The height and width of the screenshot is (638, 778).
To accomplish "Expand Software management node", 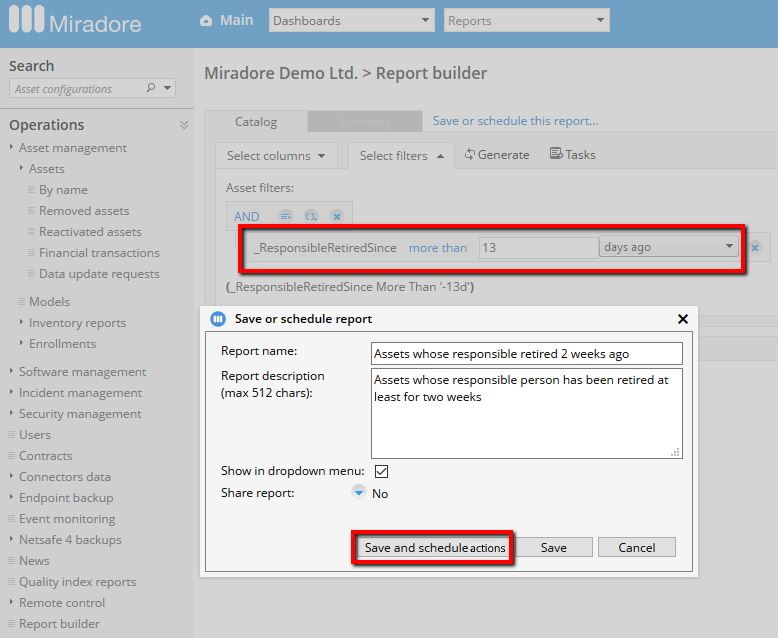I will pos(11,371).
